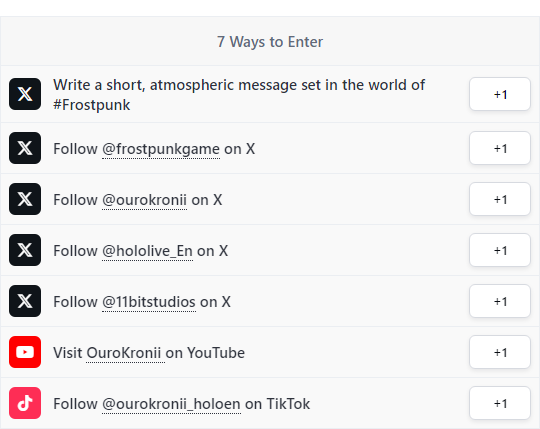The height and width of the screenshot is (429, 540).
Task: Click +1 button for the Frostpunk message entry
Action: point(500,94)
